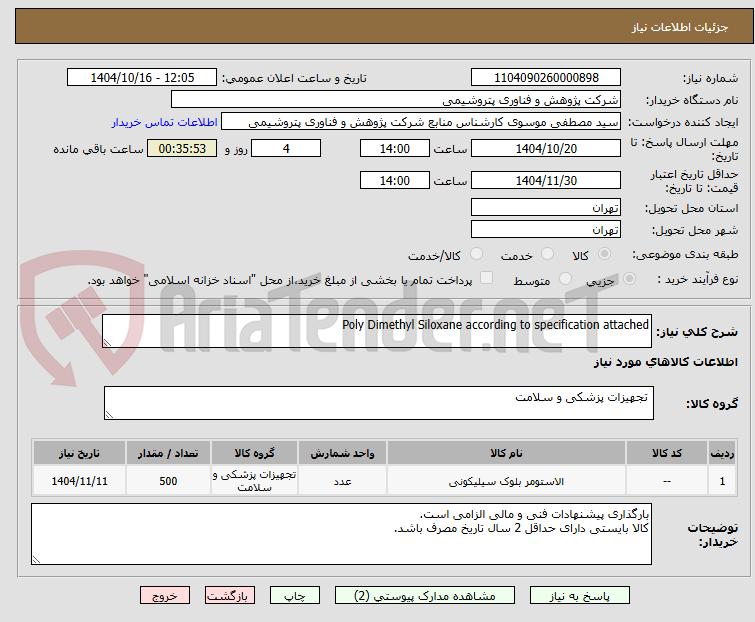The width and height of the screenshot is (755, 622).
Task: Click the چاپ print button
Action: coord(295,596)
